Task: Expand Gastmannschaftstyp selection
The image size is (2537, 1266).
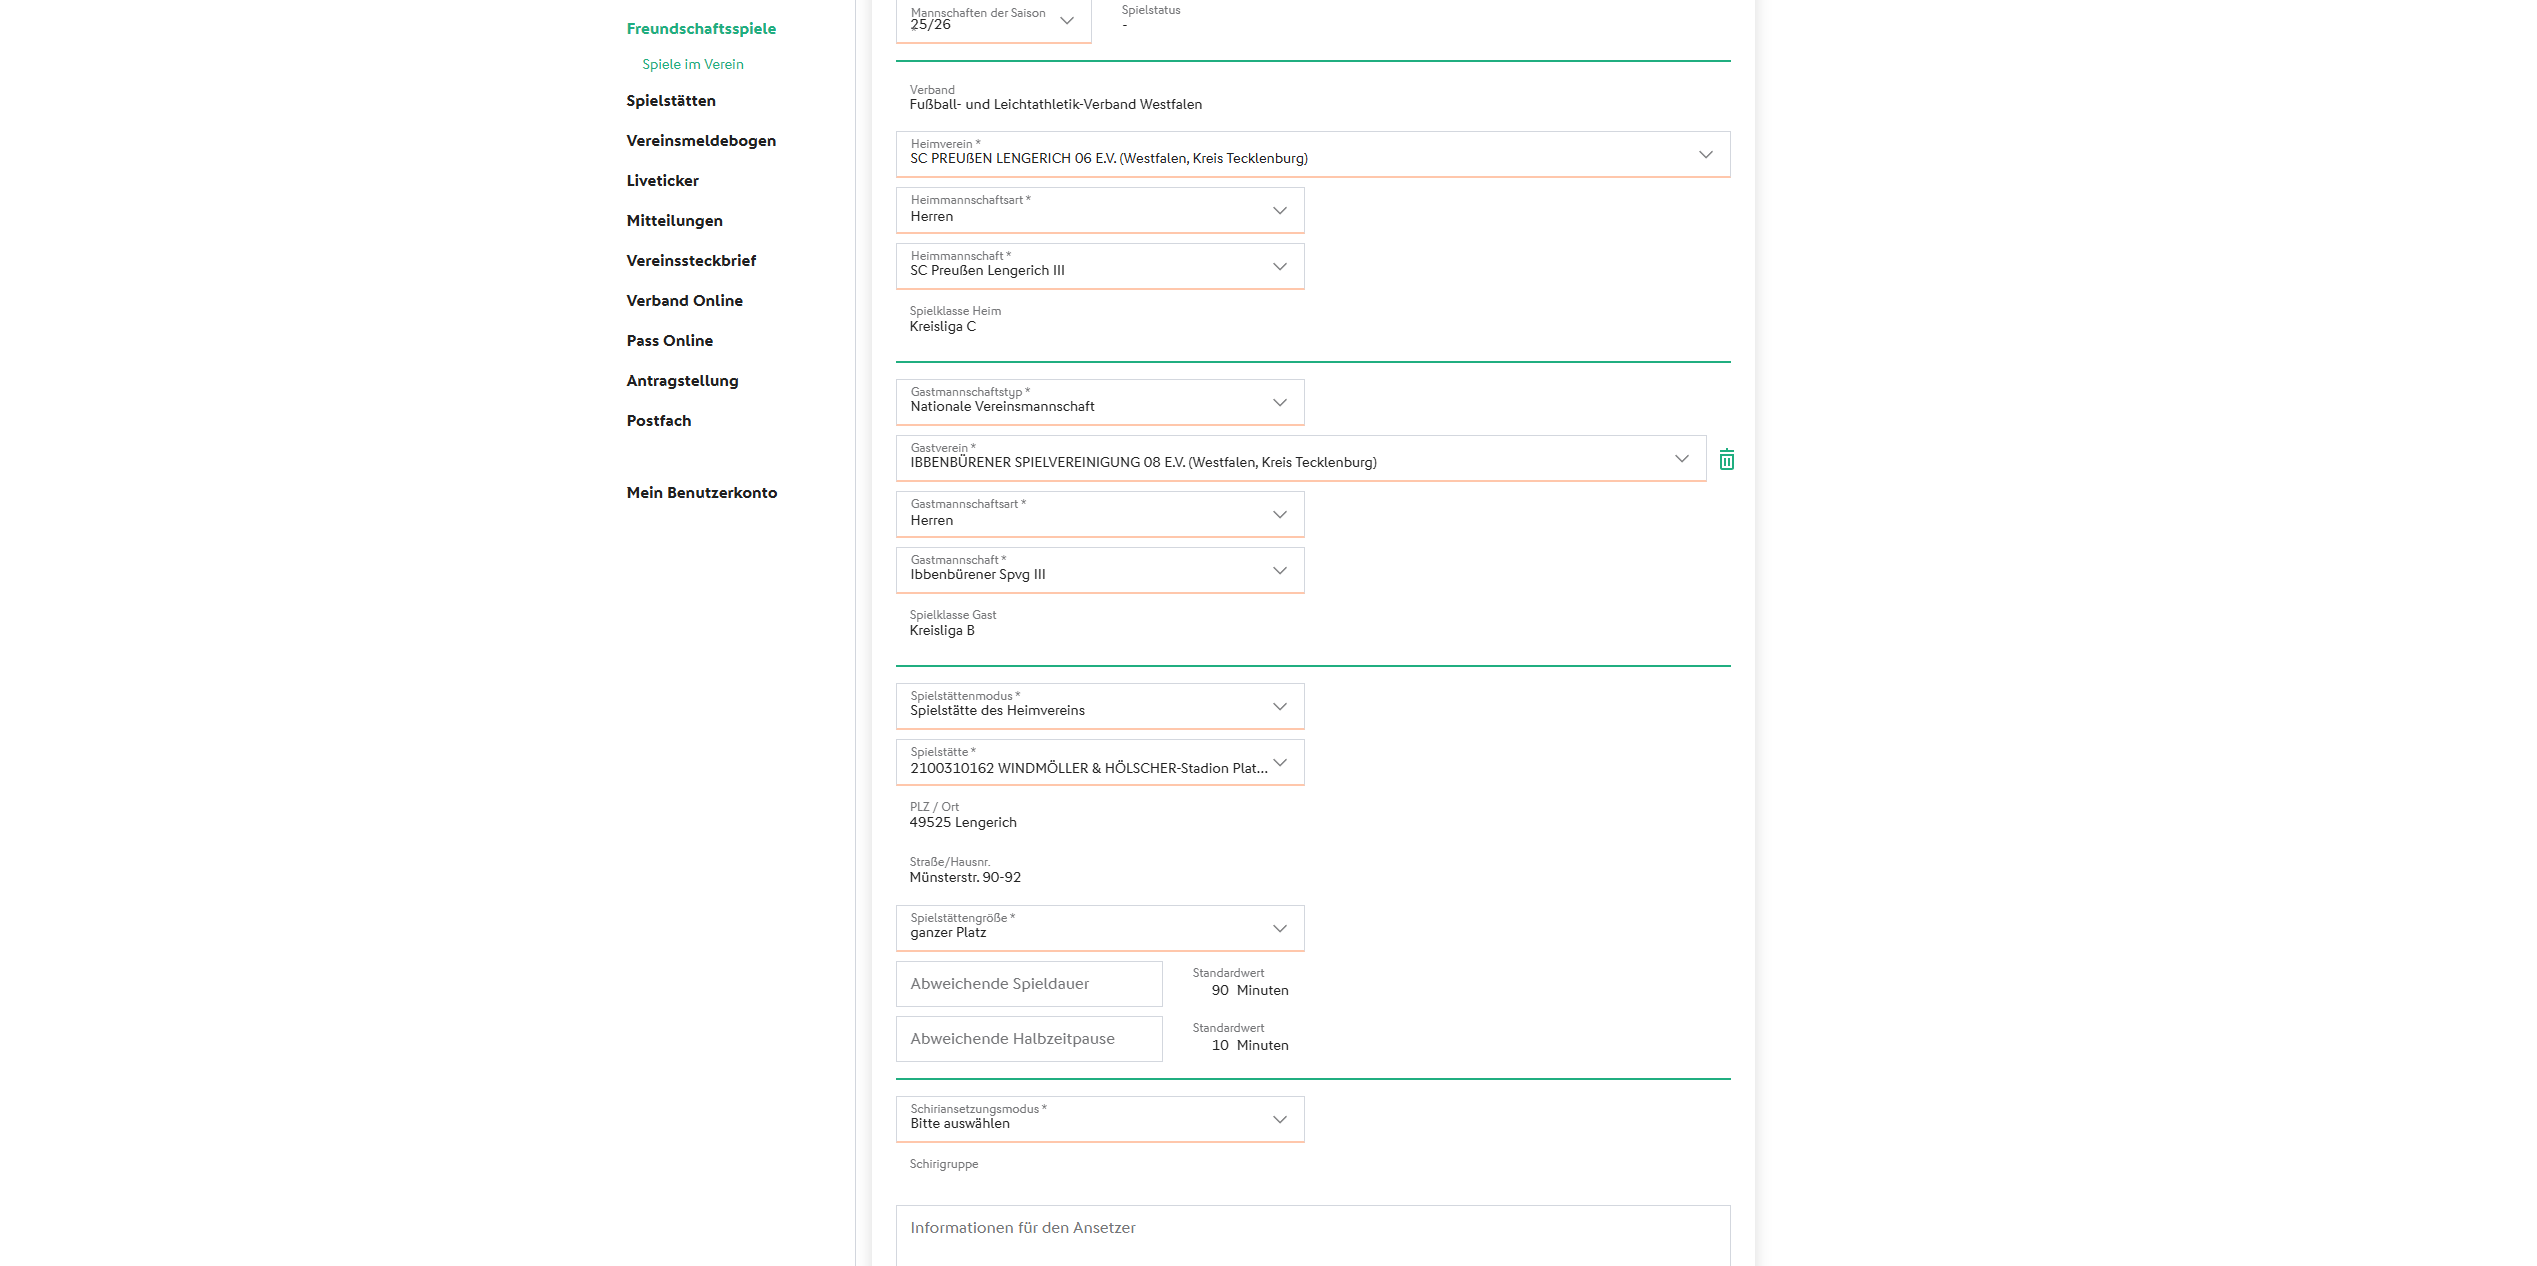Action: point(1099,403)
